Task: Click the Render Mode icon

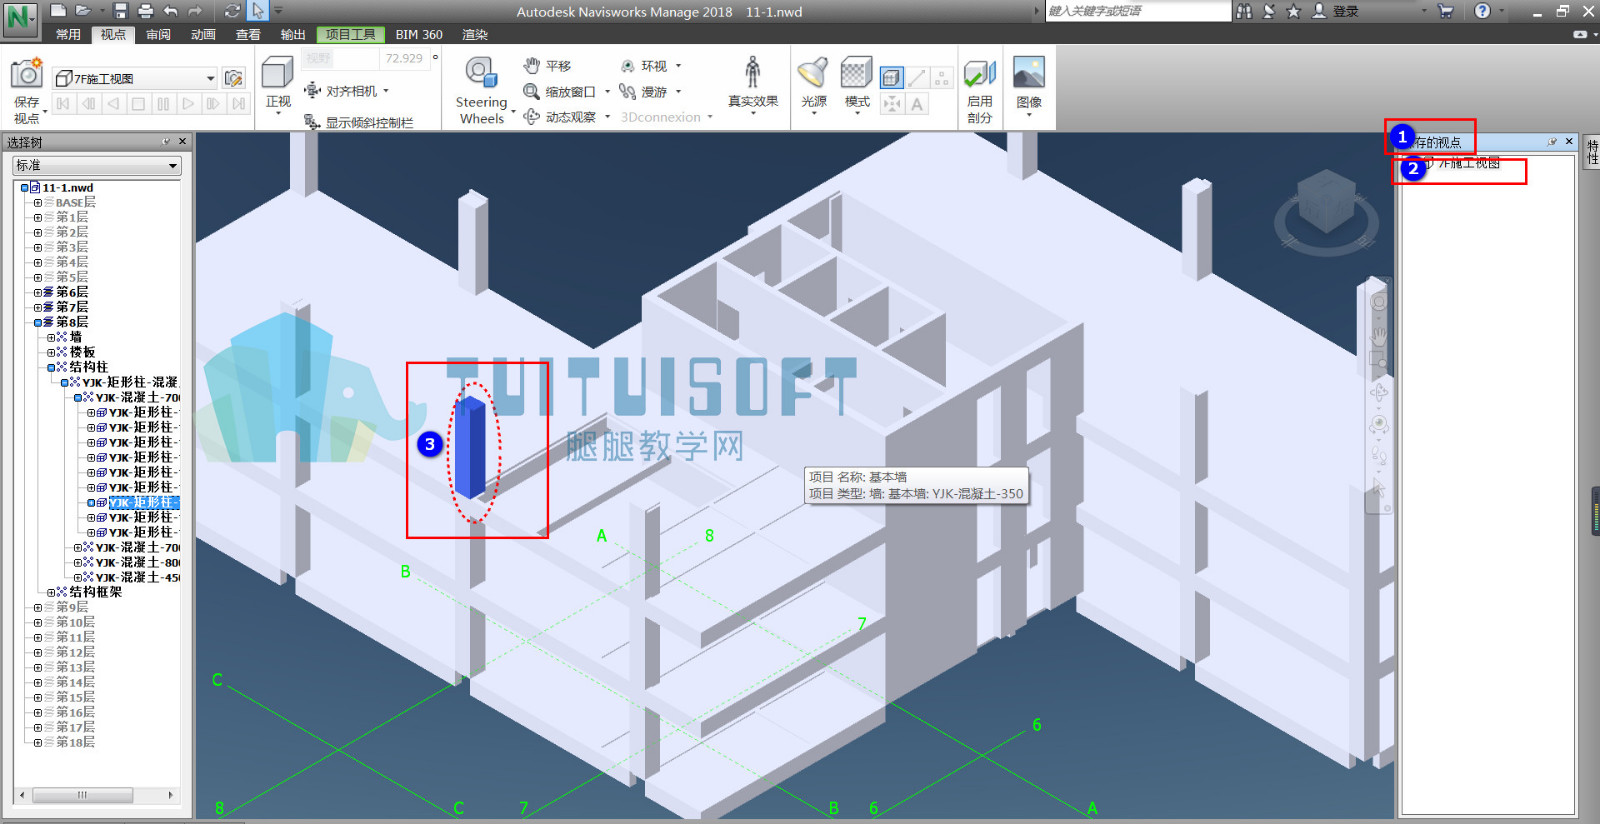Action: 857,73
